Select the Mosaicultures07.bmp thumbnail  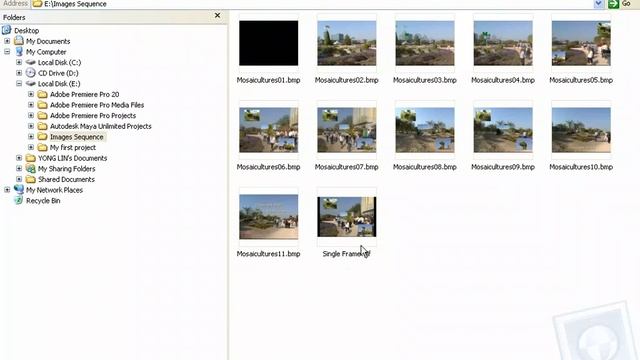[347, 130]
